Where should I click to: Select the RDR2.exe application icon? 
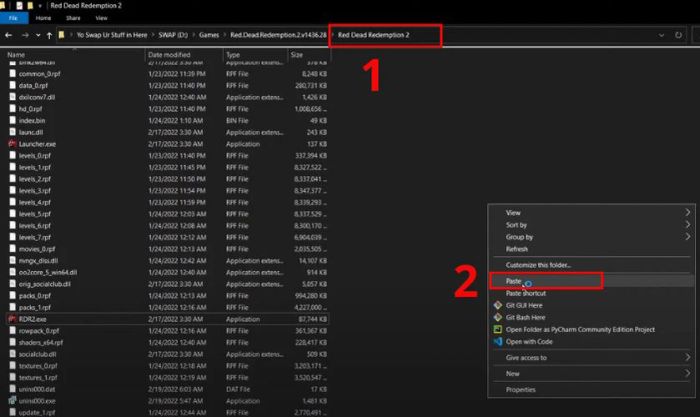click(x=12, y=319)
